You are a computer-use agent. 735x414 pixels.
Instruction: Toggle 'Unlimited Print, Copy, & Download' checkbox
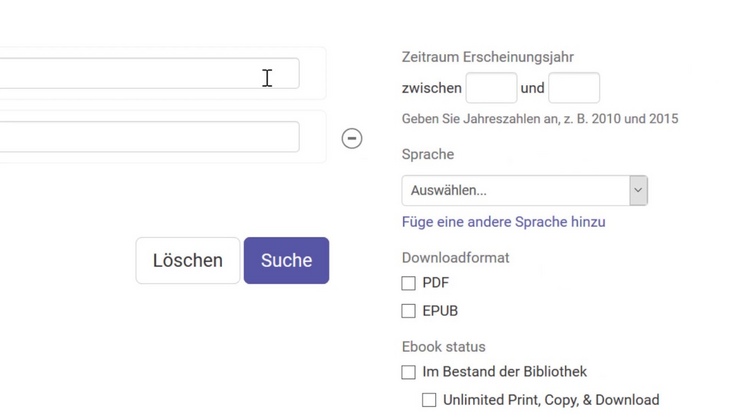(429, 400)
